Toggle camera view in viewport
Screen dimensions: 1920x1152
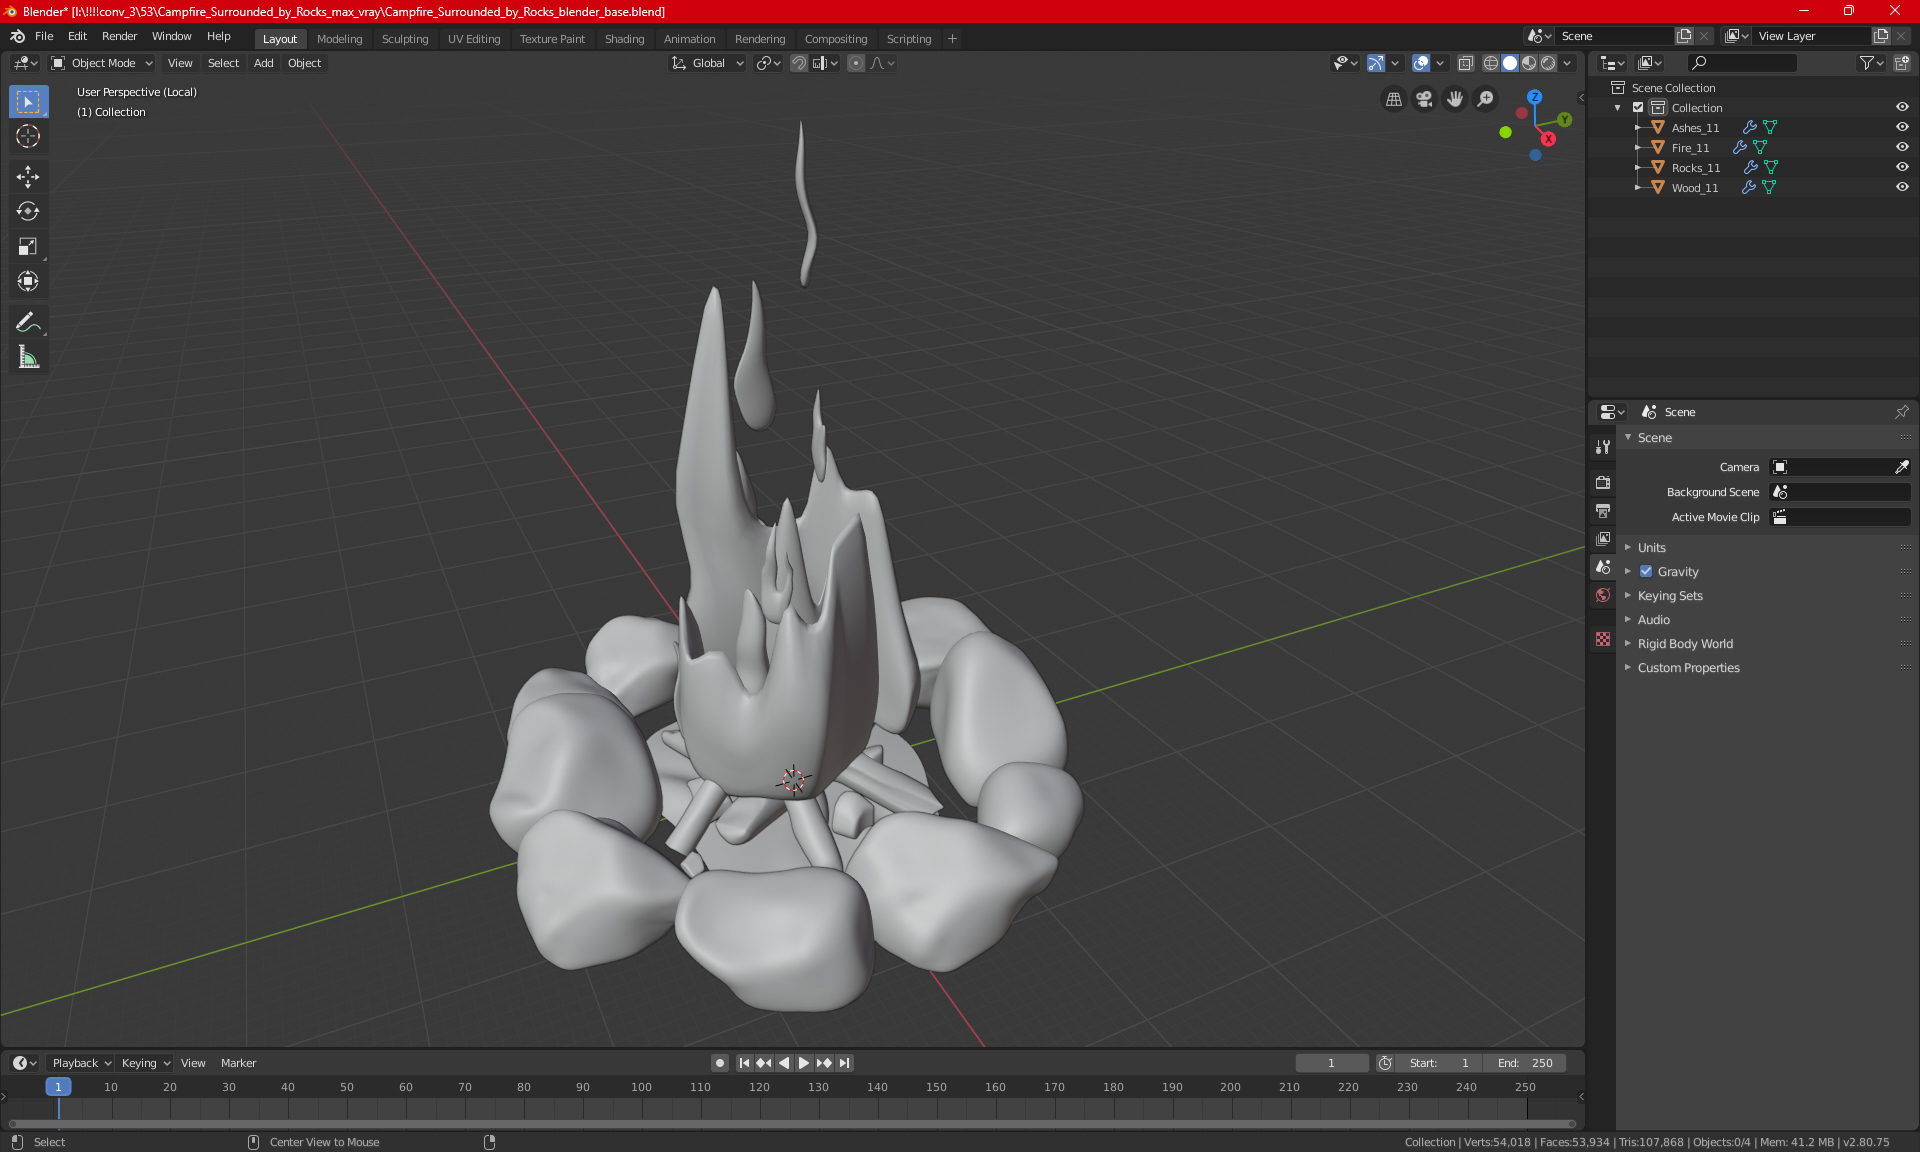pyautogui.click(x=1424, y=99)
